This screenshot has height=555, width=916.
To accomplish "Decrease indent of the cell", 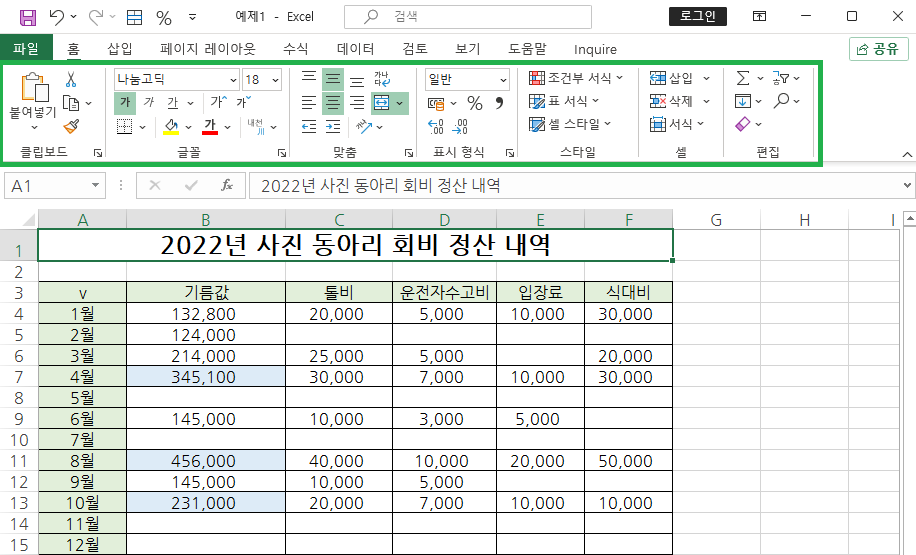I will coord(309,126).
